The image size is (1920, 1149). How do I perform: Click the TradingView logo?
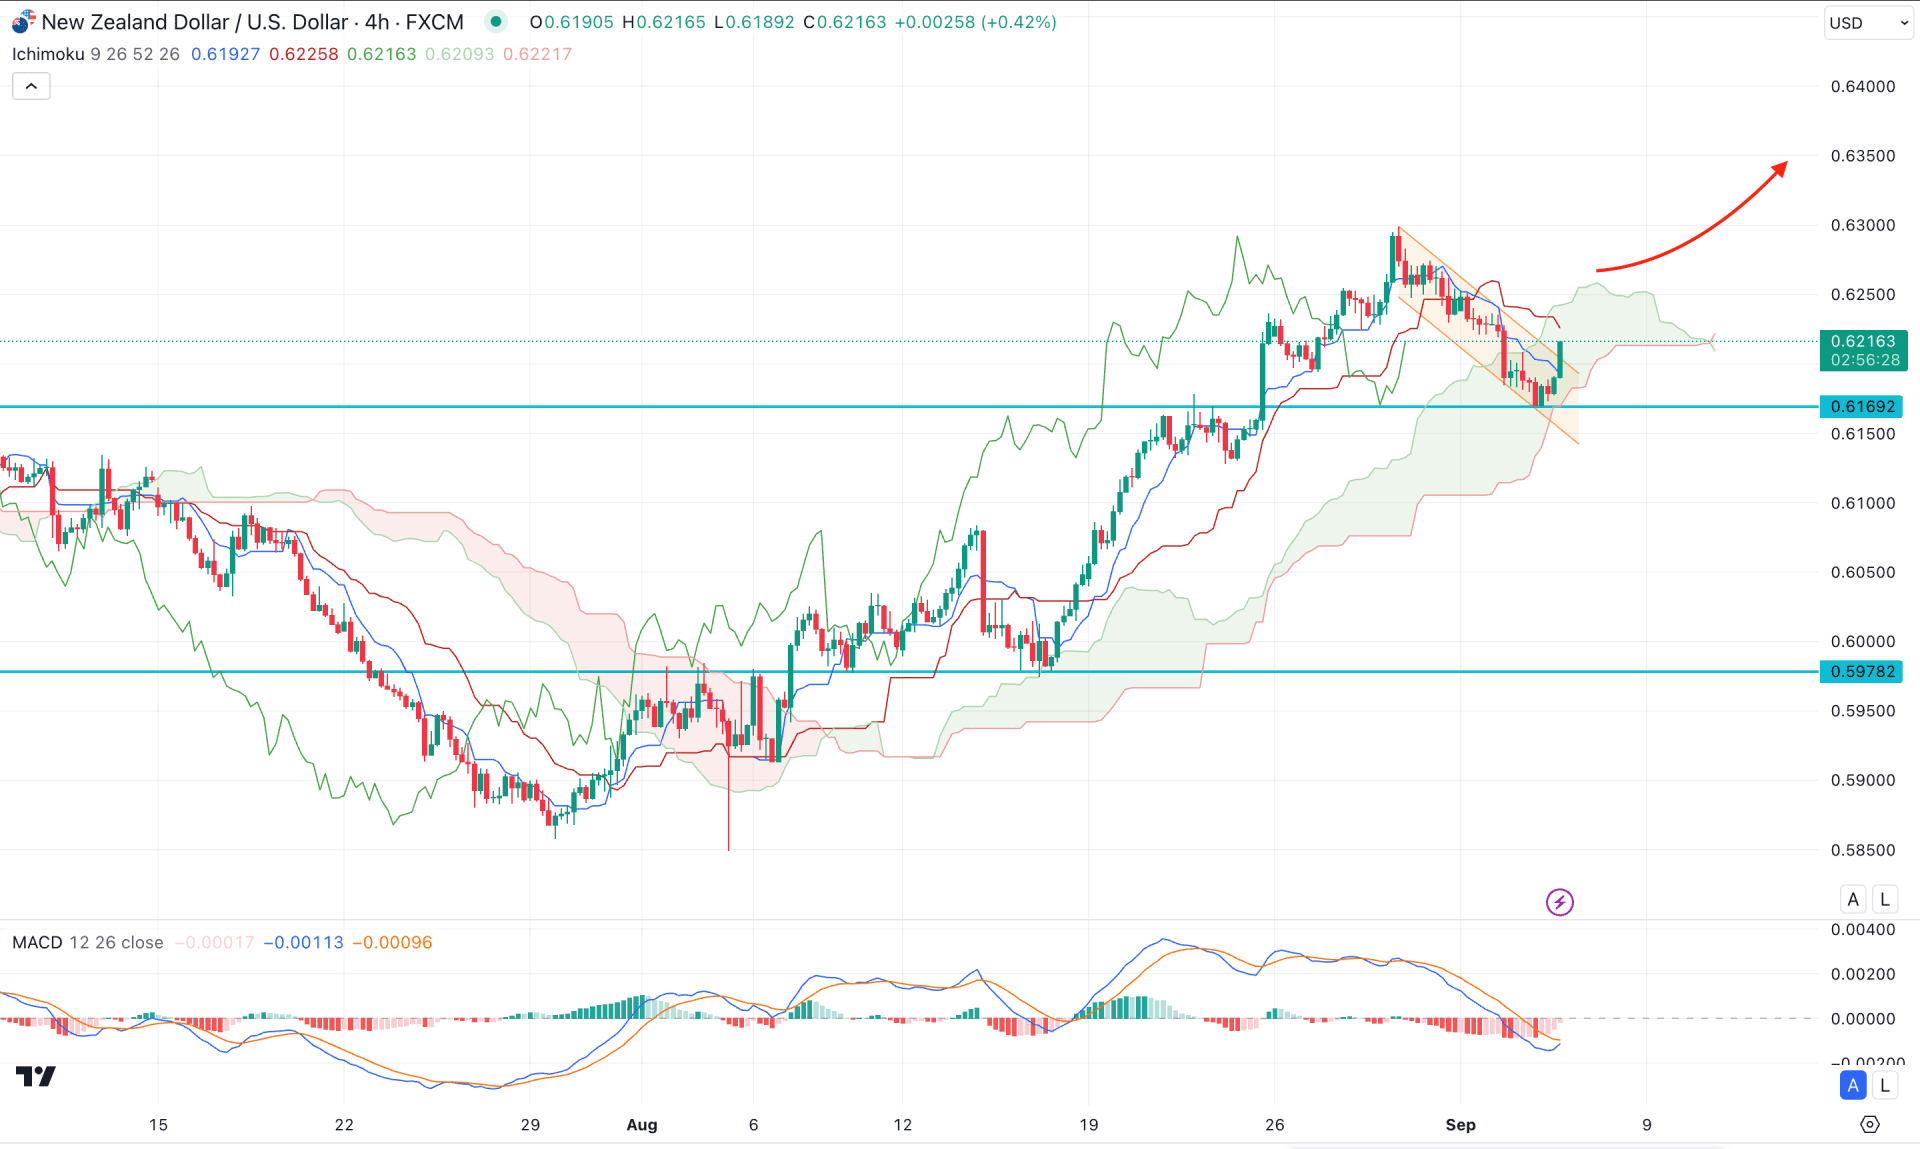[x=36, y=1076]
